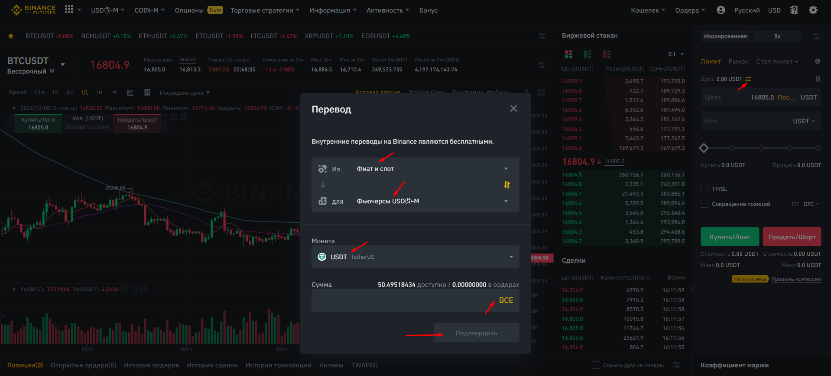This screenshot has width=831, height=376.
Task: Favorite the pair with the star icon
Action: pos(11,36)
